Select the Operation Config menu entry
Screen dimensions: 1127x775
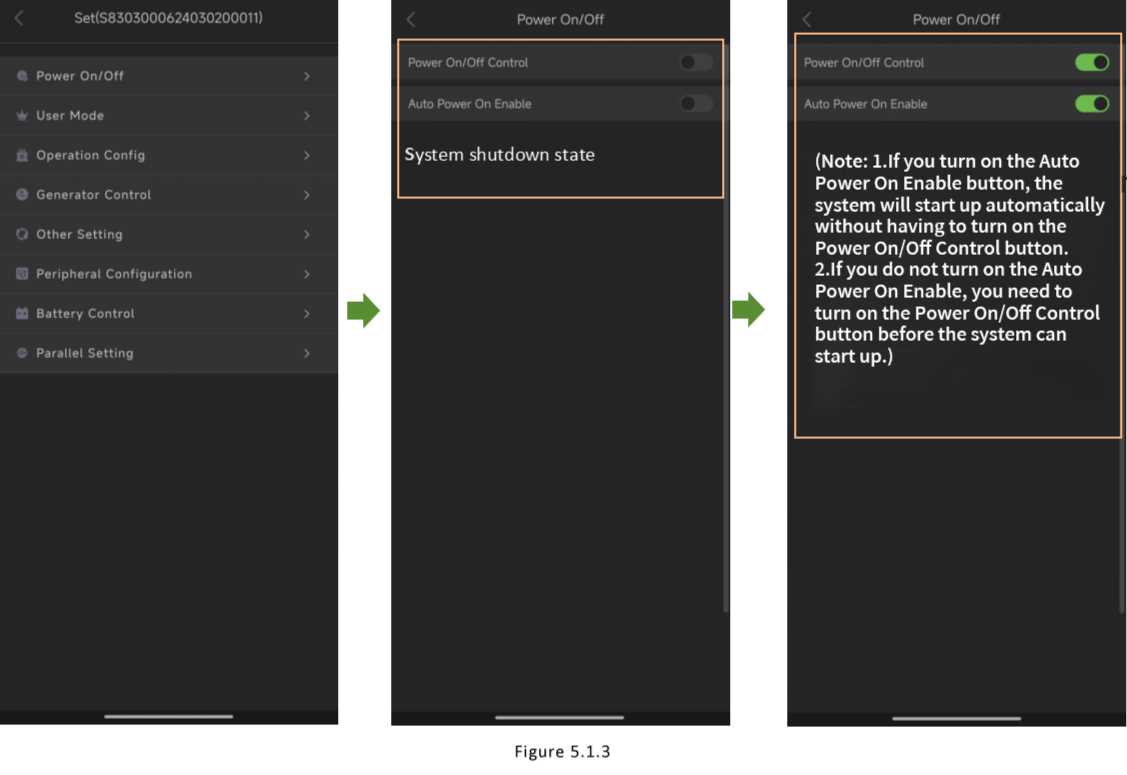pos(90,155)
